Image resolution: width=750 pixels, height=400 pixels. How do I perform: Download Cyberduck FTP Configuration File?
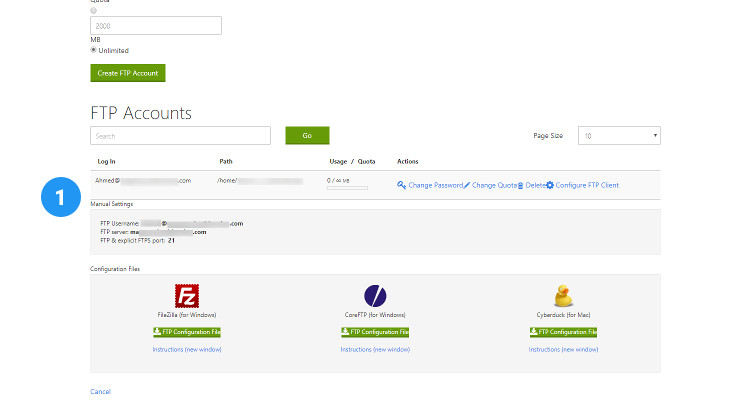tap(563, 331)
